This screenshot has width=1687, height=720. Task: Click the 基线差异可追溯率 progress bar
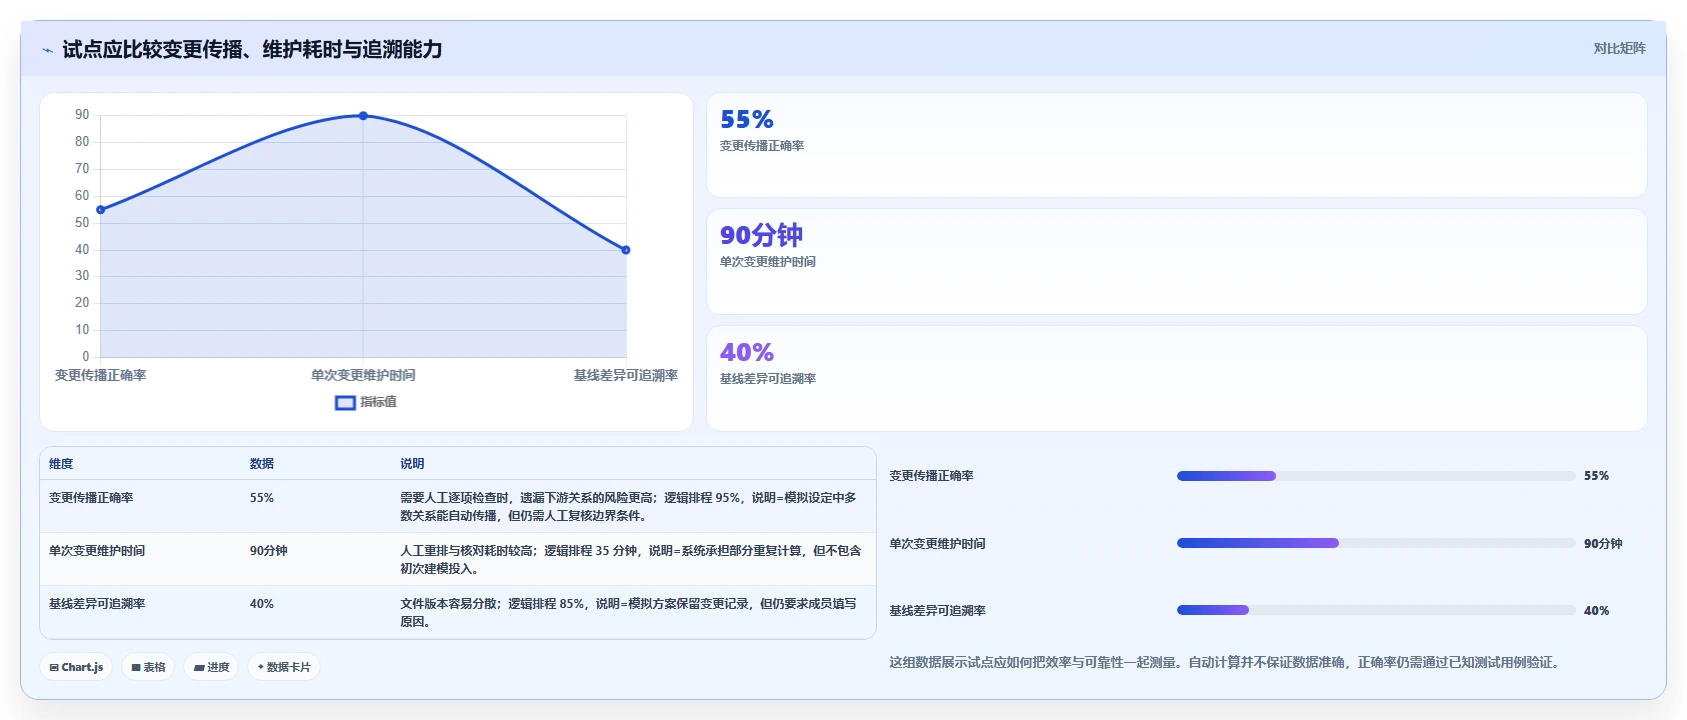pyautogui.click(x=1376, y=610)
